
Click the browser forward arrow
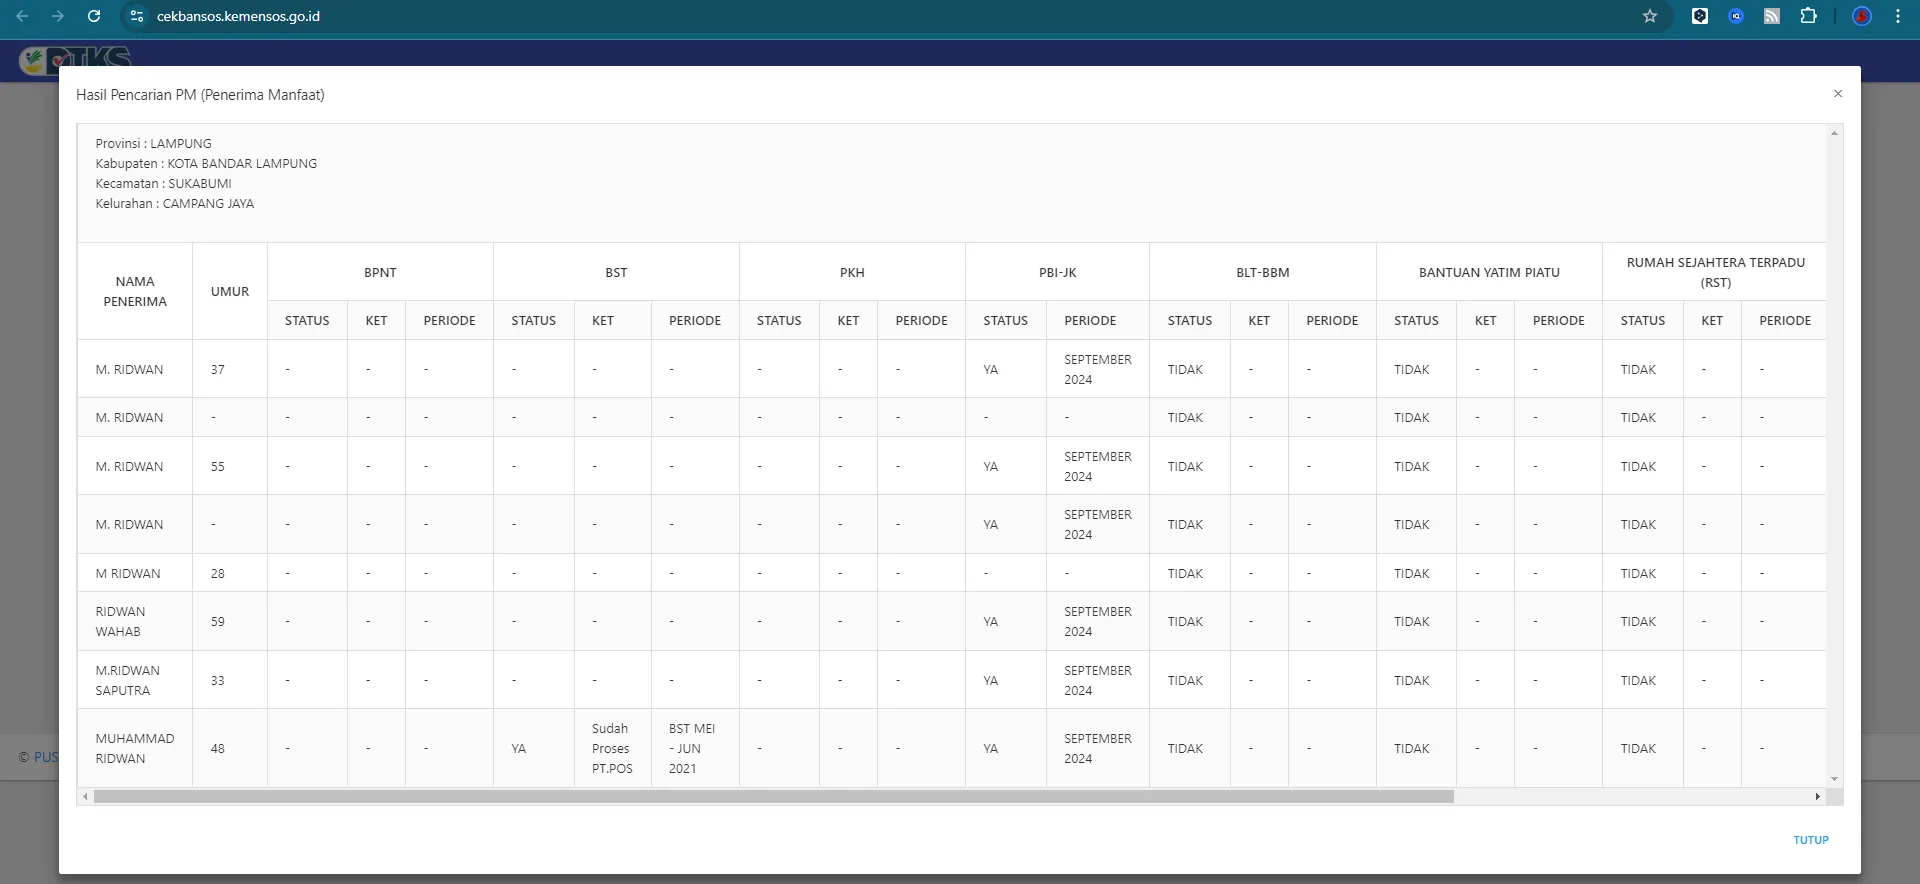[58, 16]
